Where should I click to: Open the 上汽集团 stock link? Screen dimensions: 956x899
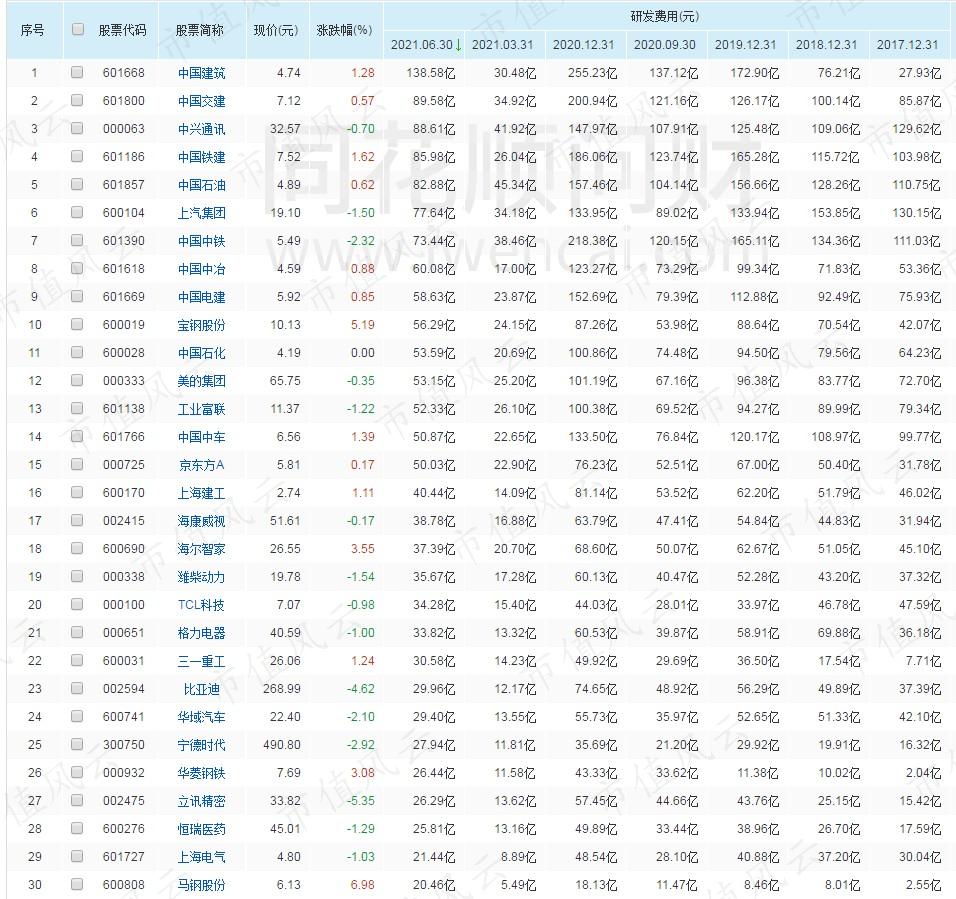pyautogui.click(x=201, y=213)
